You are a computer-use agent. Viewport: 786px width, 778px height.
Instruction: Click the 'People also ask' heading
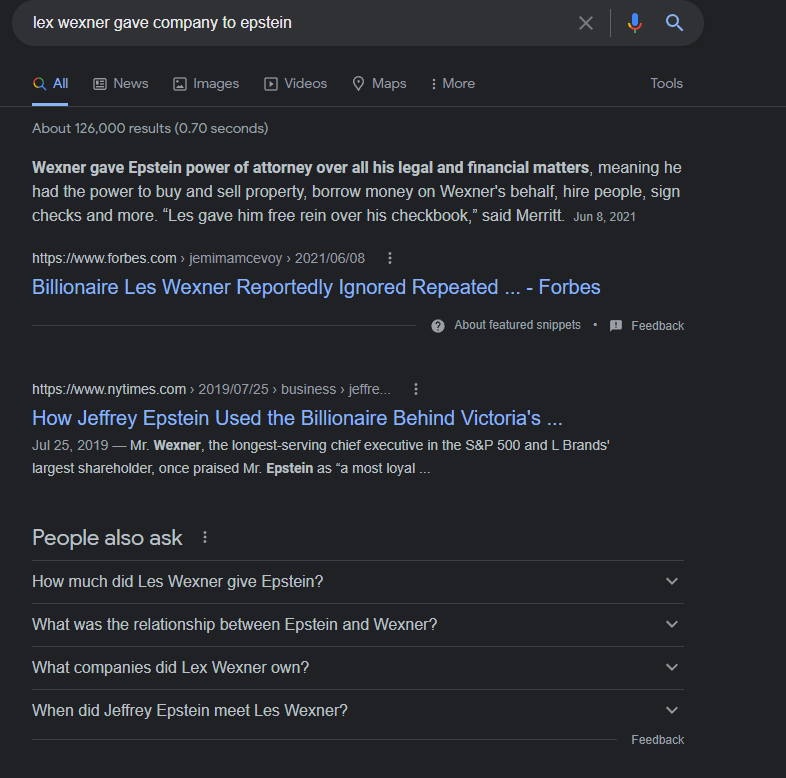coord(107,538)
